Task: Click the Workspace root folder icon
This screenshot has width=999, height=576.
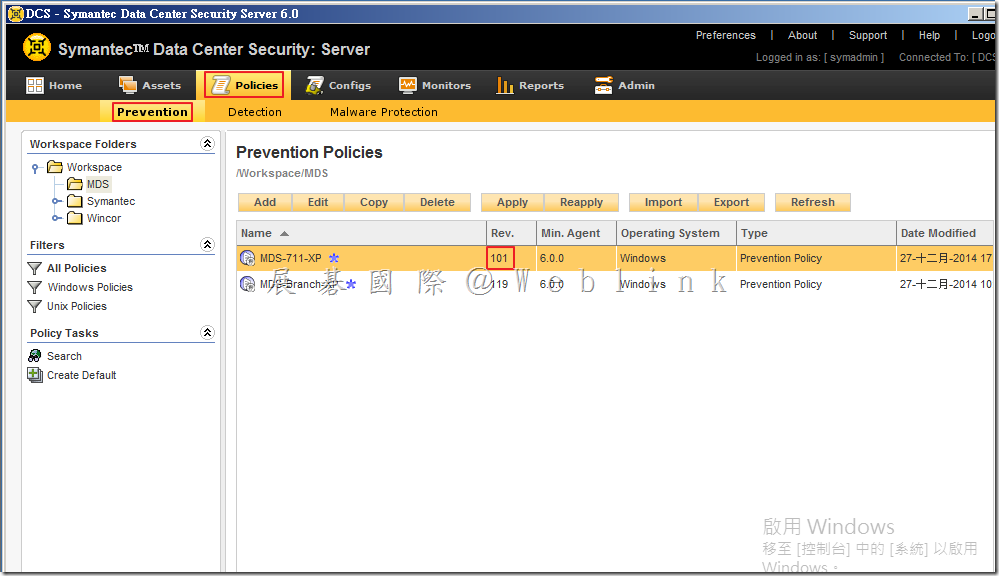Action: [55, 167]
